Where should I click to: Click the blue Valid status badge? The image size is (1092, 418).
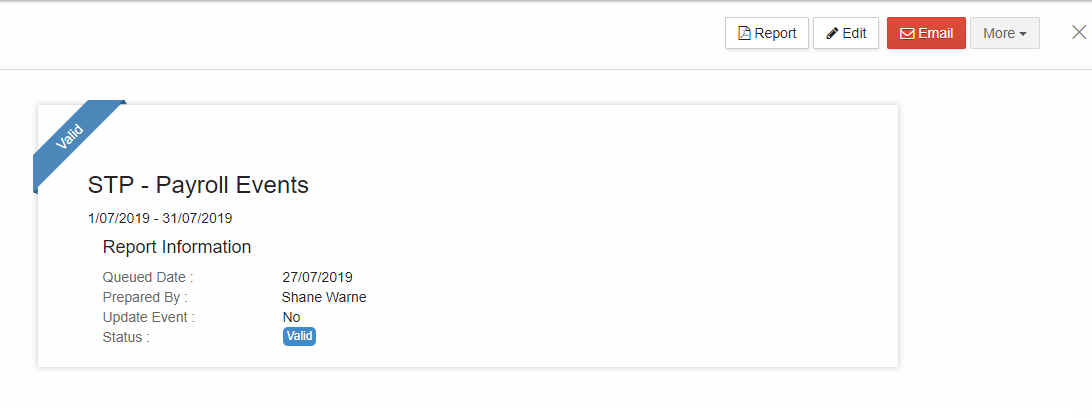[299, 336]
